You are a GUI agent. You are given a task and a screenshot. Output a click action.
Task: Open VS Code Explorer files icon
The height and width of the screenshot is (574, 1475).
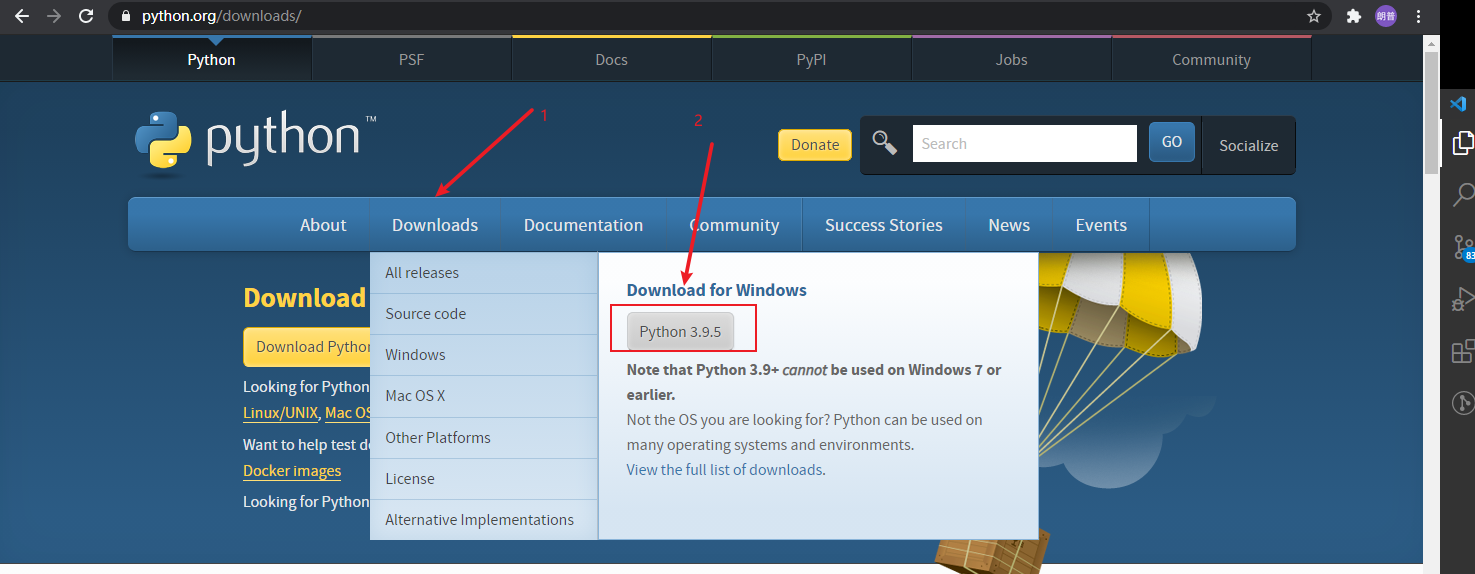pyautogui.click(x=1462, y=143)
